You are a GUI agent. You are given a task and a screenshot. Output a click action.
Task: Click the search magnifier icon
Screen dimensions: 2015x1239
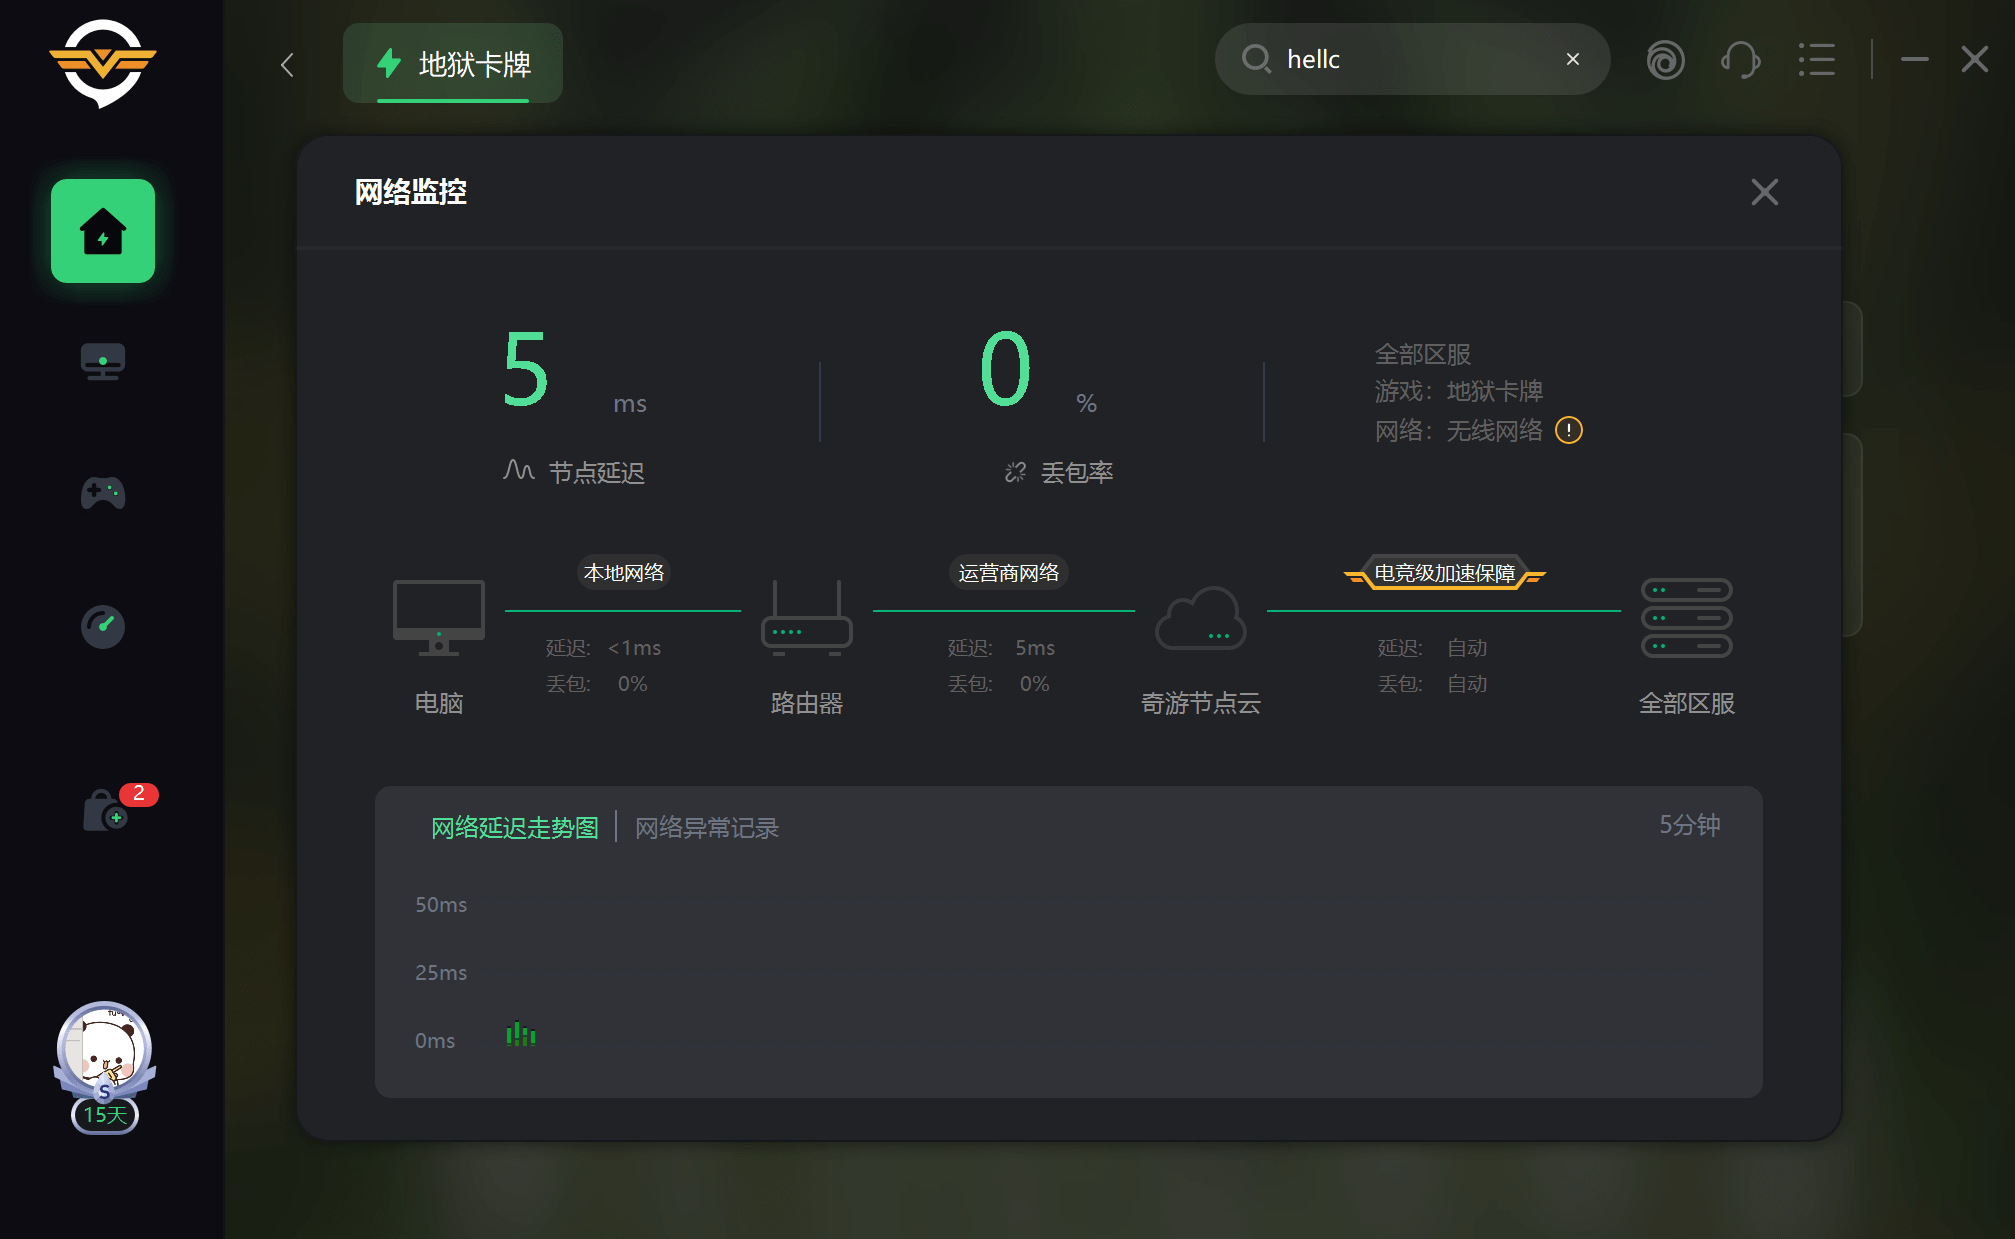[1256, 59]
